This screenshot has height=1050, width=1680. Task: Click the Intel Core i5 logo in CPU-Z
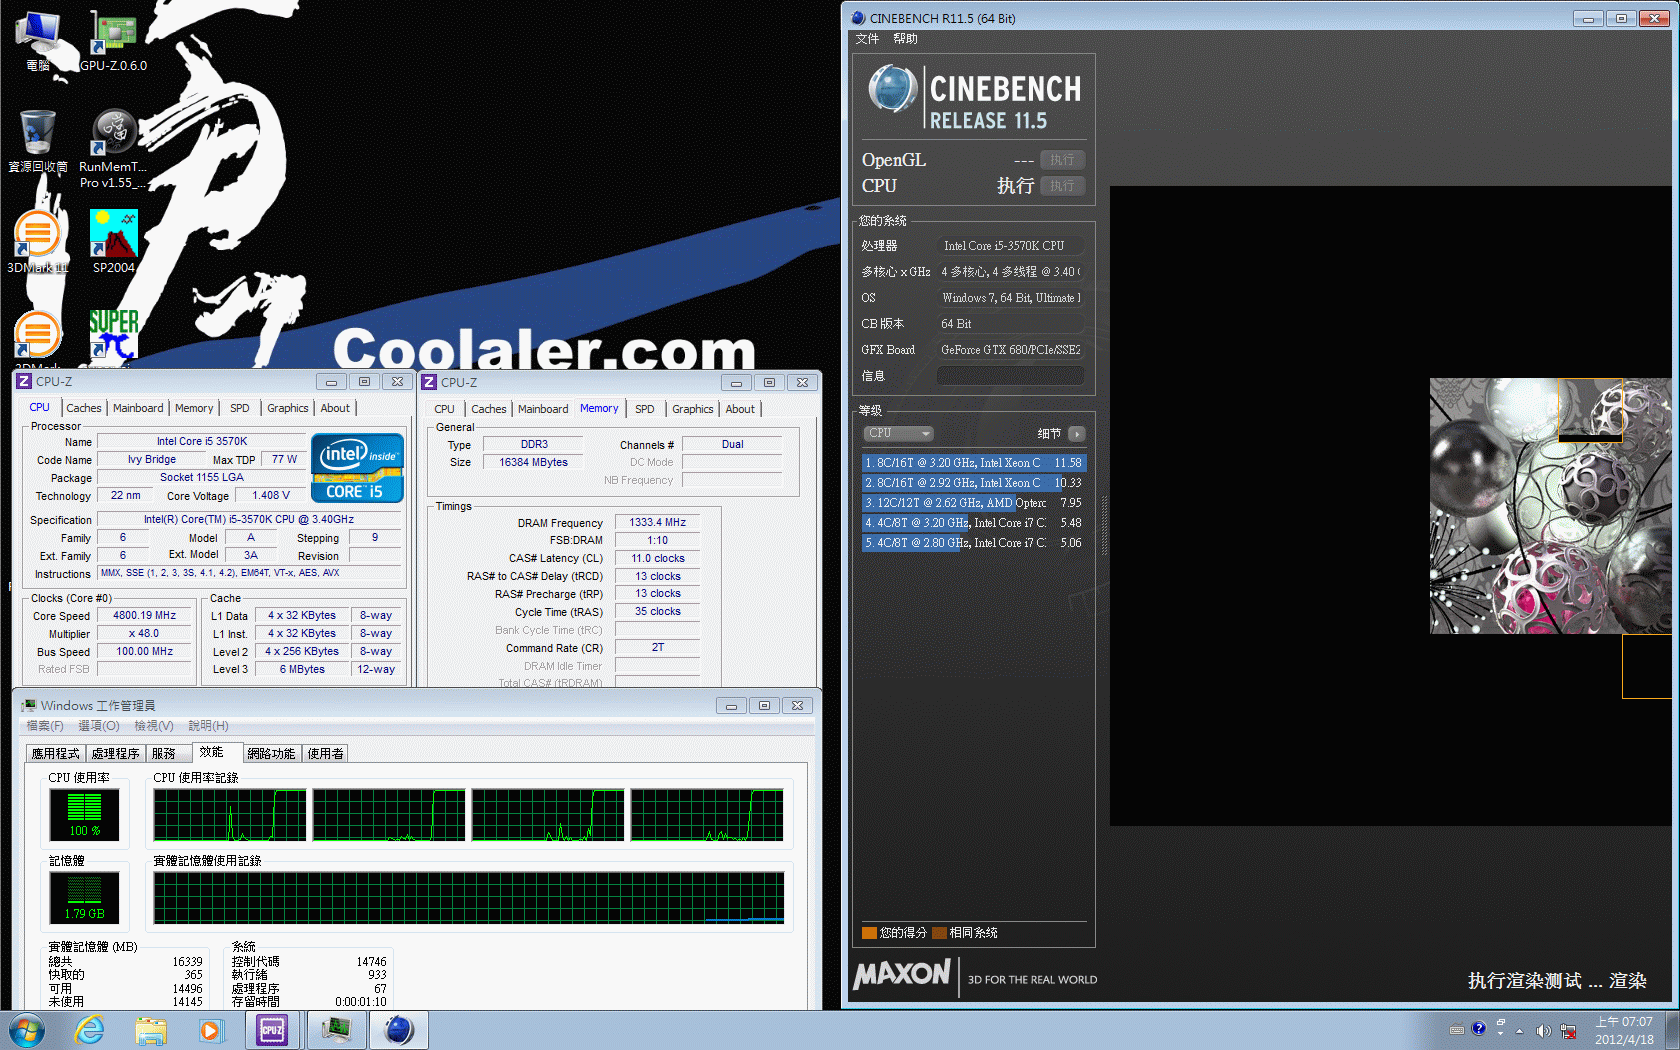[357, 467]
